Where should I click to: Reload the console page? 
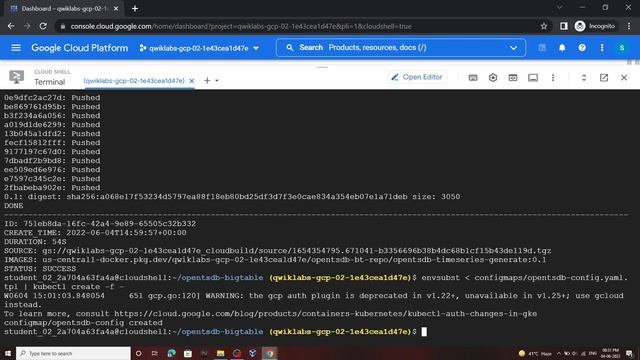point(43,26)
